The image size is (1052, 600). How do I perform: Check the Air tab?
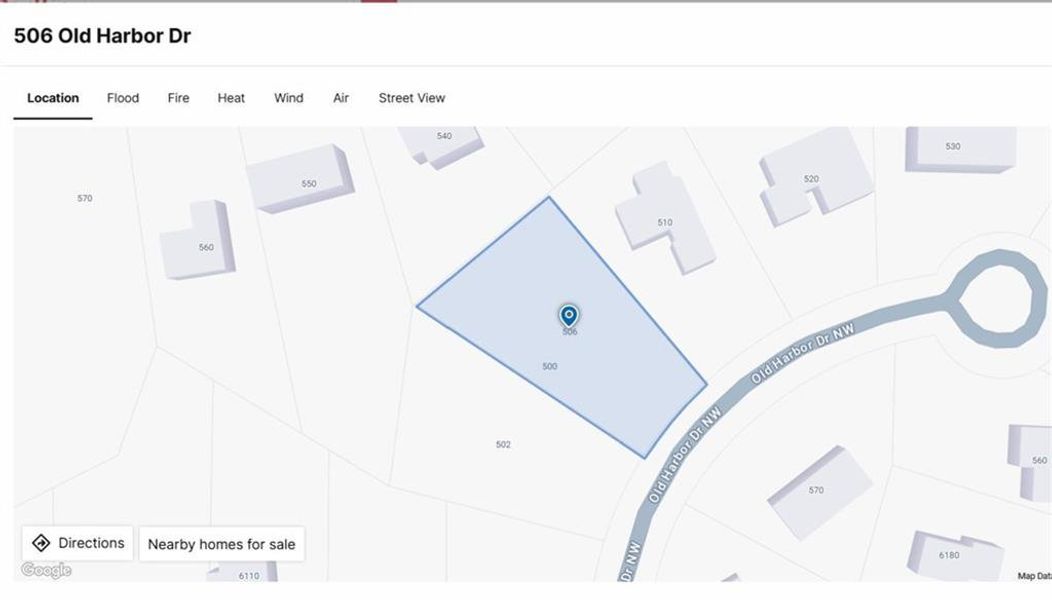click(x=341, y=97)
